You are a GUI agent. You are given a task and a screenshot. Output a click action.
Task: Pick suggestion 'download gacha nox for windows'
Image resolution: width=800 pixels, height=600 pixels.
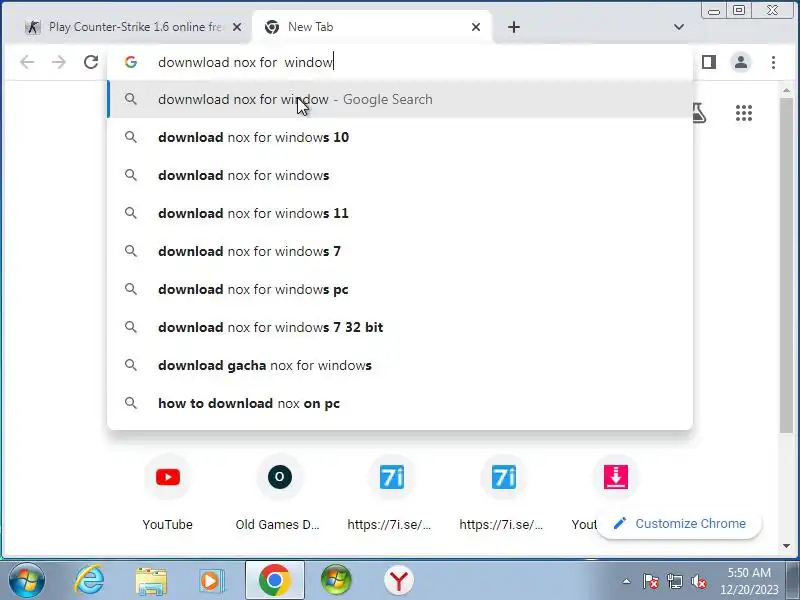coord(400,365)
